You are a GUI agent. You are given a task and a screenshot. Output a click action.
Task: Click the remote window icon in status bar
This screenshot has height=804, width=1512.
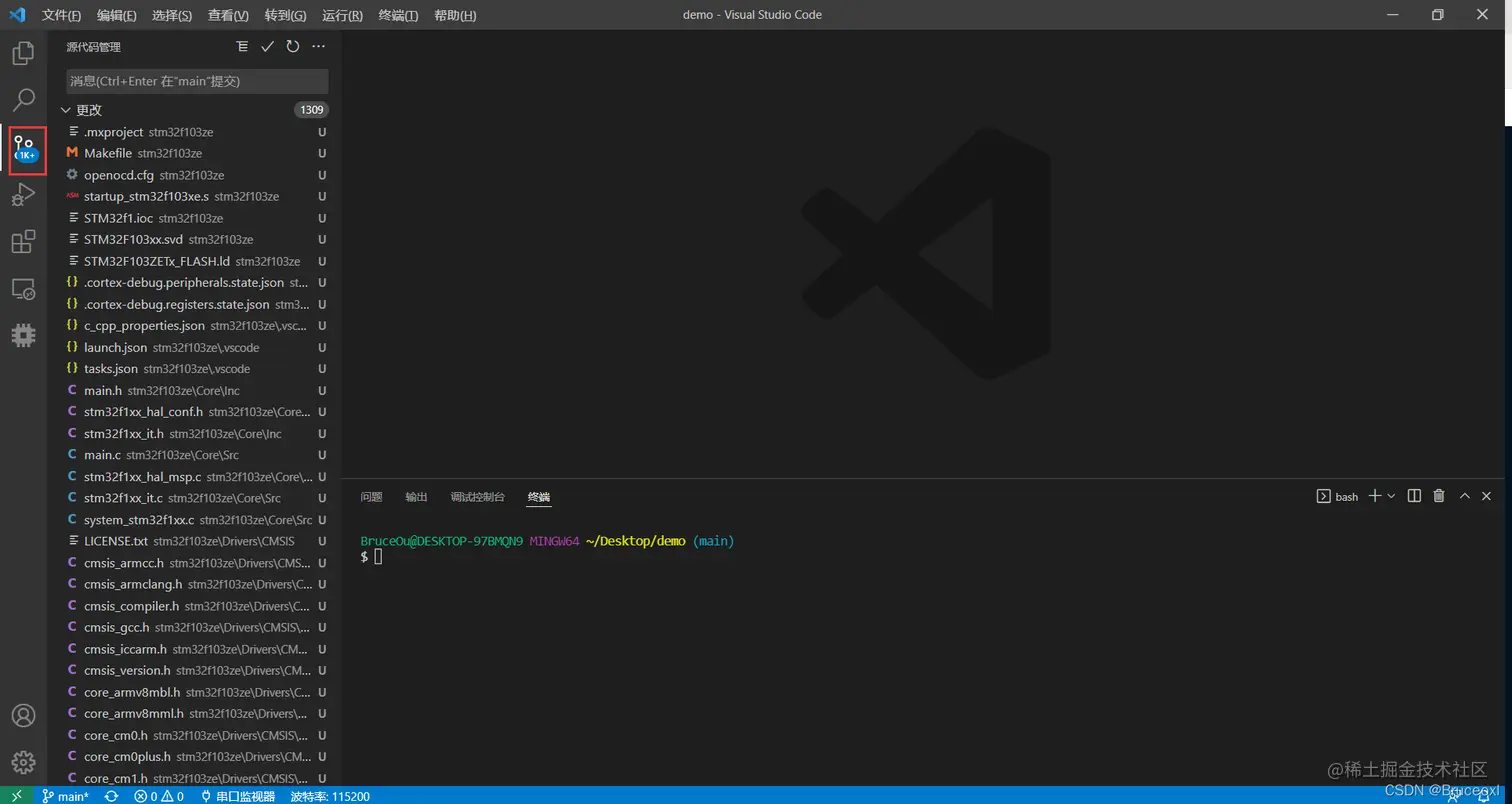tap(17, 796)
